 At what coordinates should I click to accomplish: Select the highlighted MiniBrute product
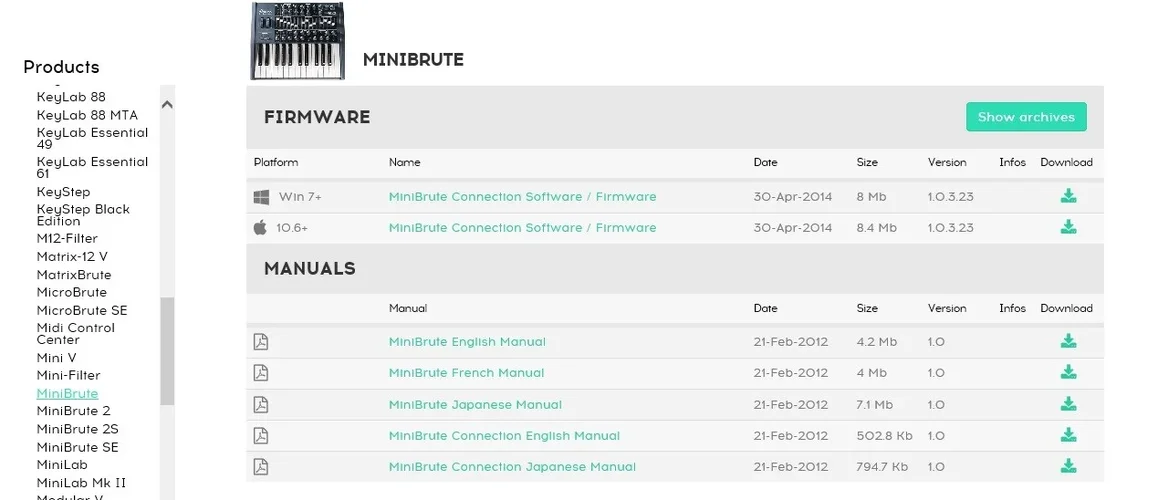(x=67, y=394)
